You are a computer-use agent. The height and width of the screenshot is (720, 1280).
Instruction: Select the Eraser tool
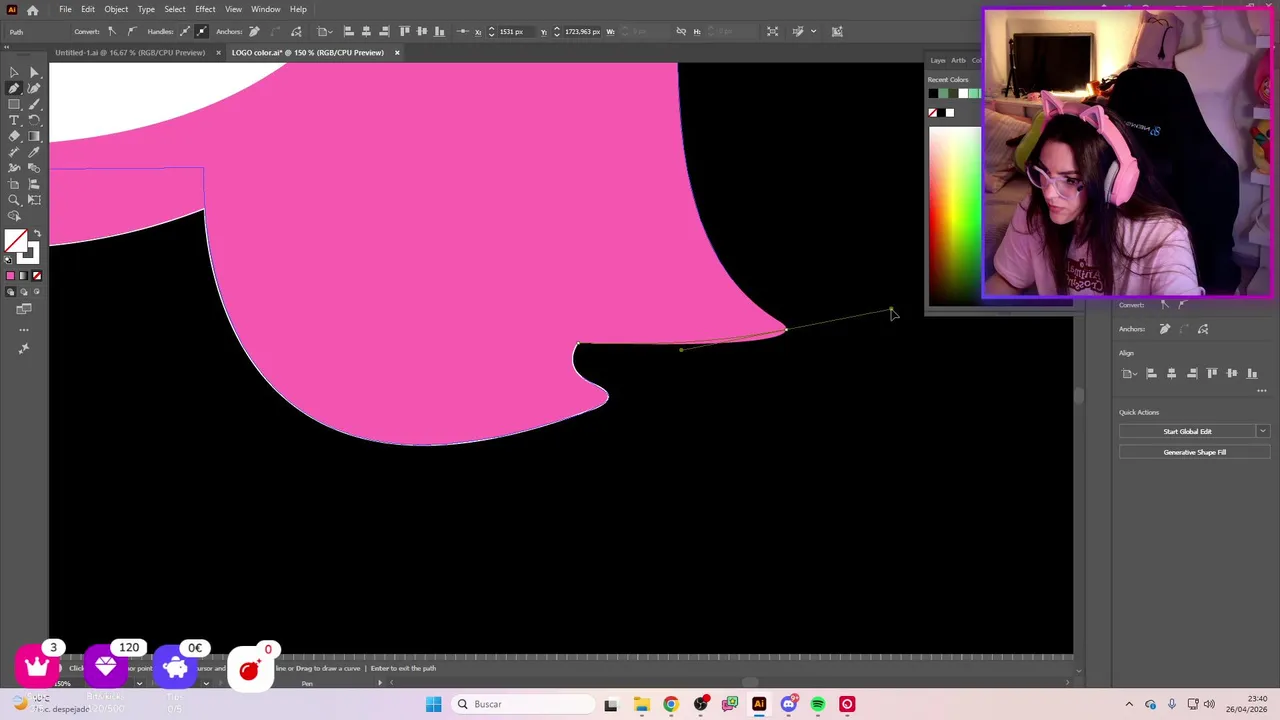point(14,136)
